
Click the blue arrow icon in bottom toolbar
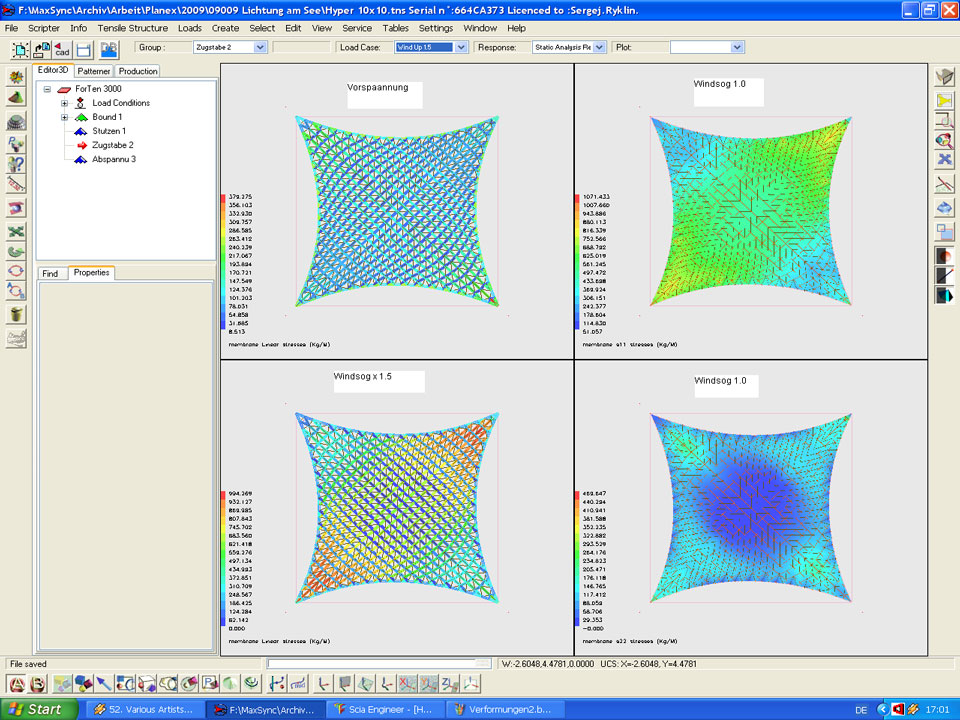(x=104, y=684)
